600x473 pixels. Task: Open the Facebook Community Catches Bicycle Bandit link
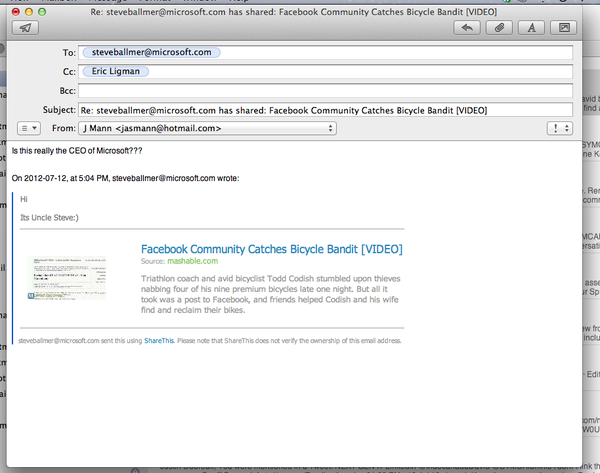point(272,249)
